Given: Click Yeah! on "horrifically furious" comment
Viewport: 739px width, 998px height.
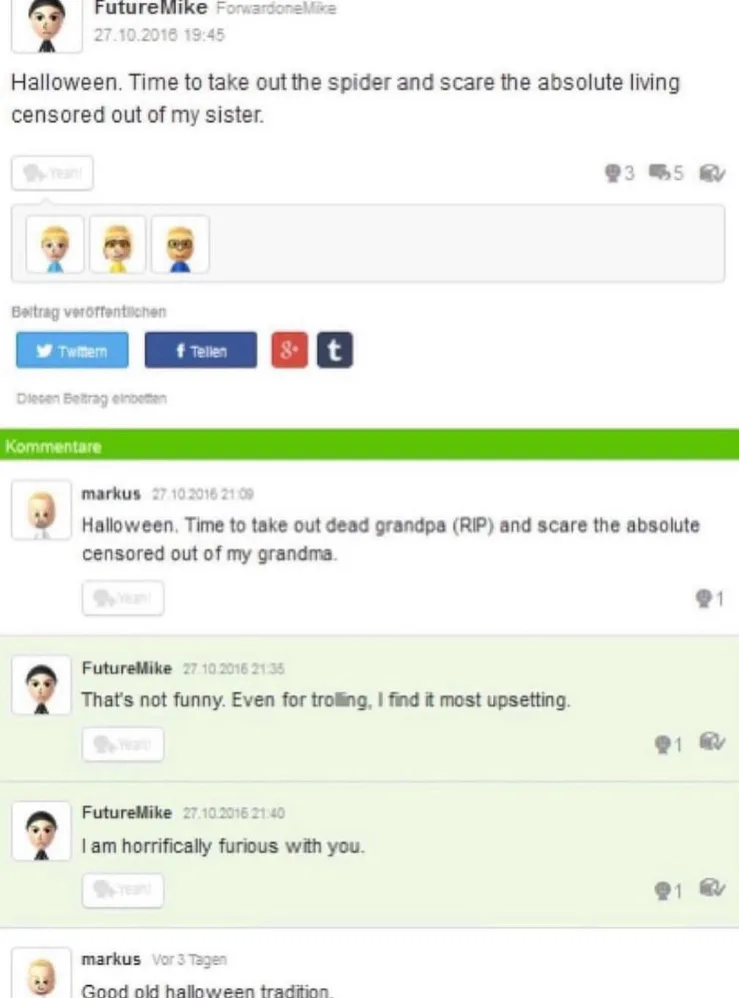Looking at the screenshot, I should pos(123,890).
